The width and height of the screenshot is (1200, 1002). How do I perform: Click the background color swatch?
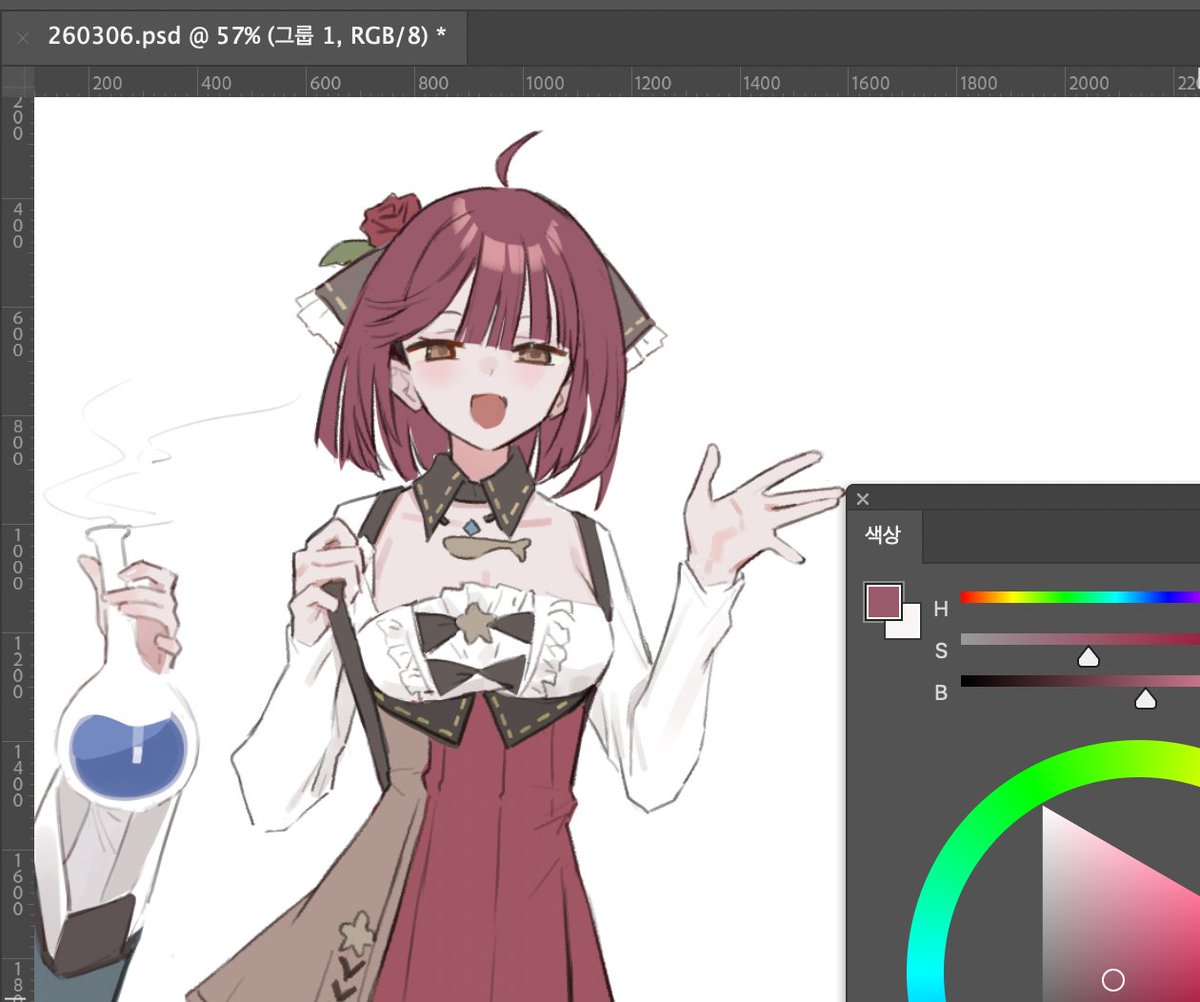(908, 627)
